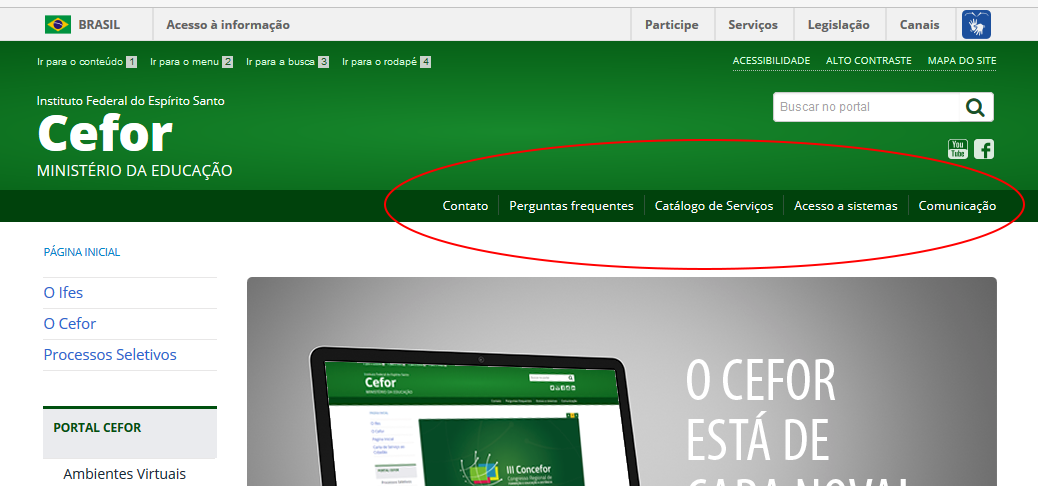Screen dimensions: 1038x486
Task: Open the Facebook page icon
Action: pos(984,149)
